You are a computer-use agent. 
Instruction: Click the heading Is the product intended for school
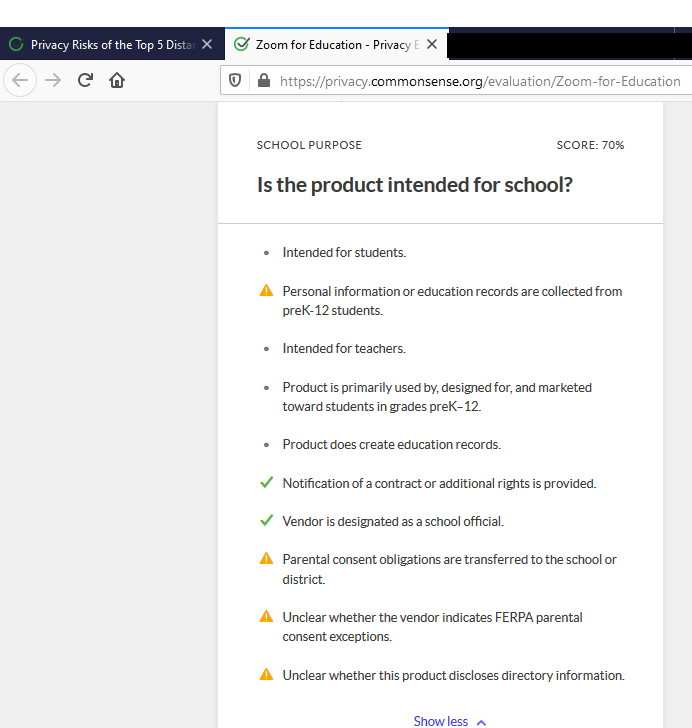[415, 185]
